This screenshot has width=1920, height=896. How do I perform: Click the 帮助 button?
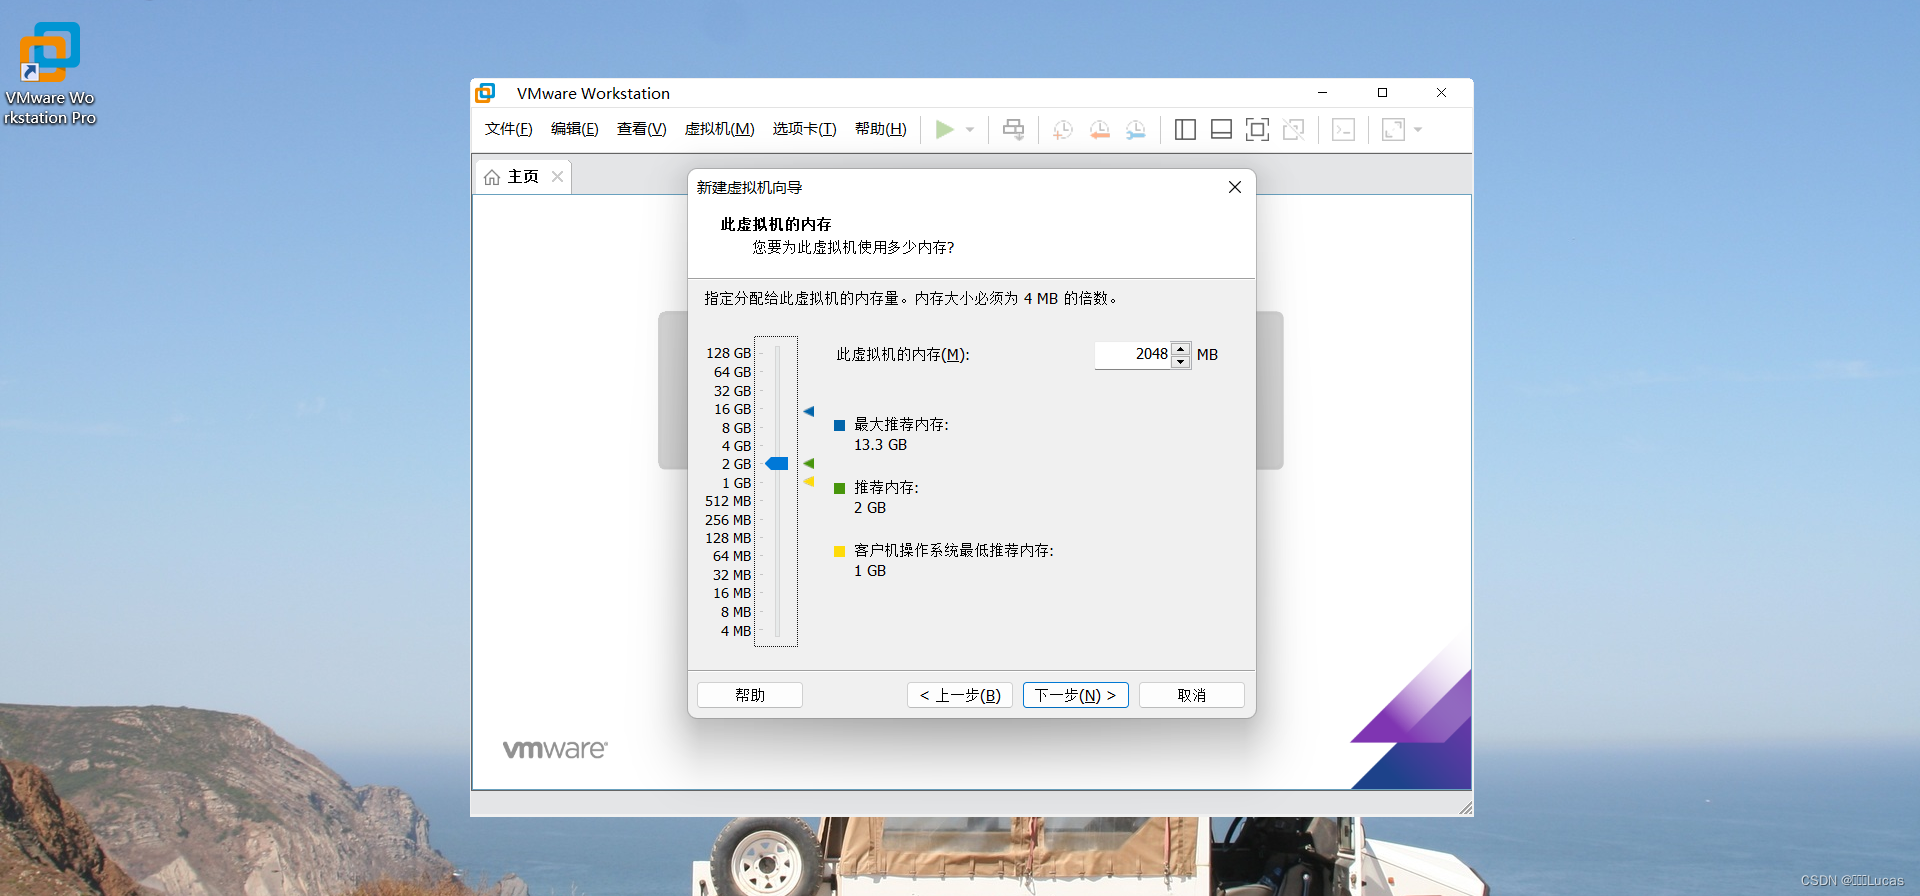point(750,695)
